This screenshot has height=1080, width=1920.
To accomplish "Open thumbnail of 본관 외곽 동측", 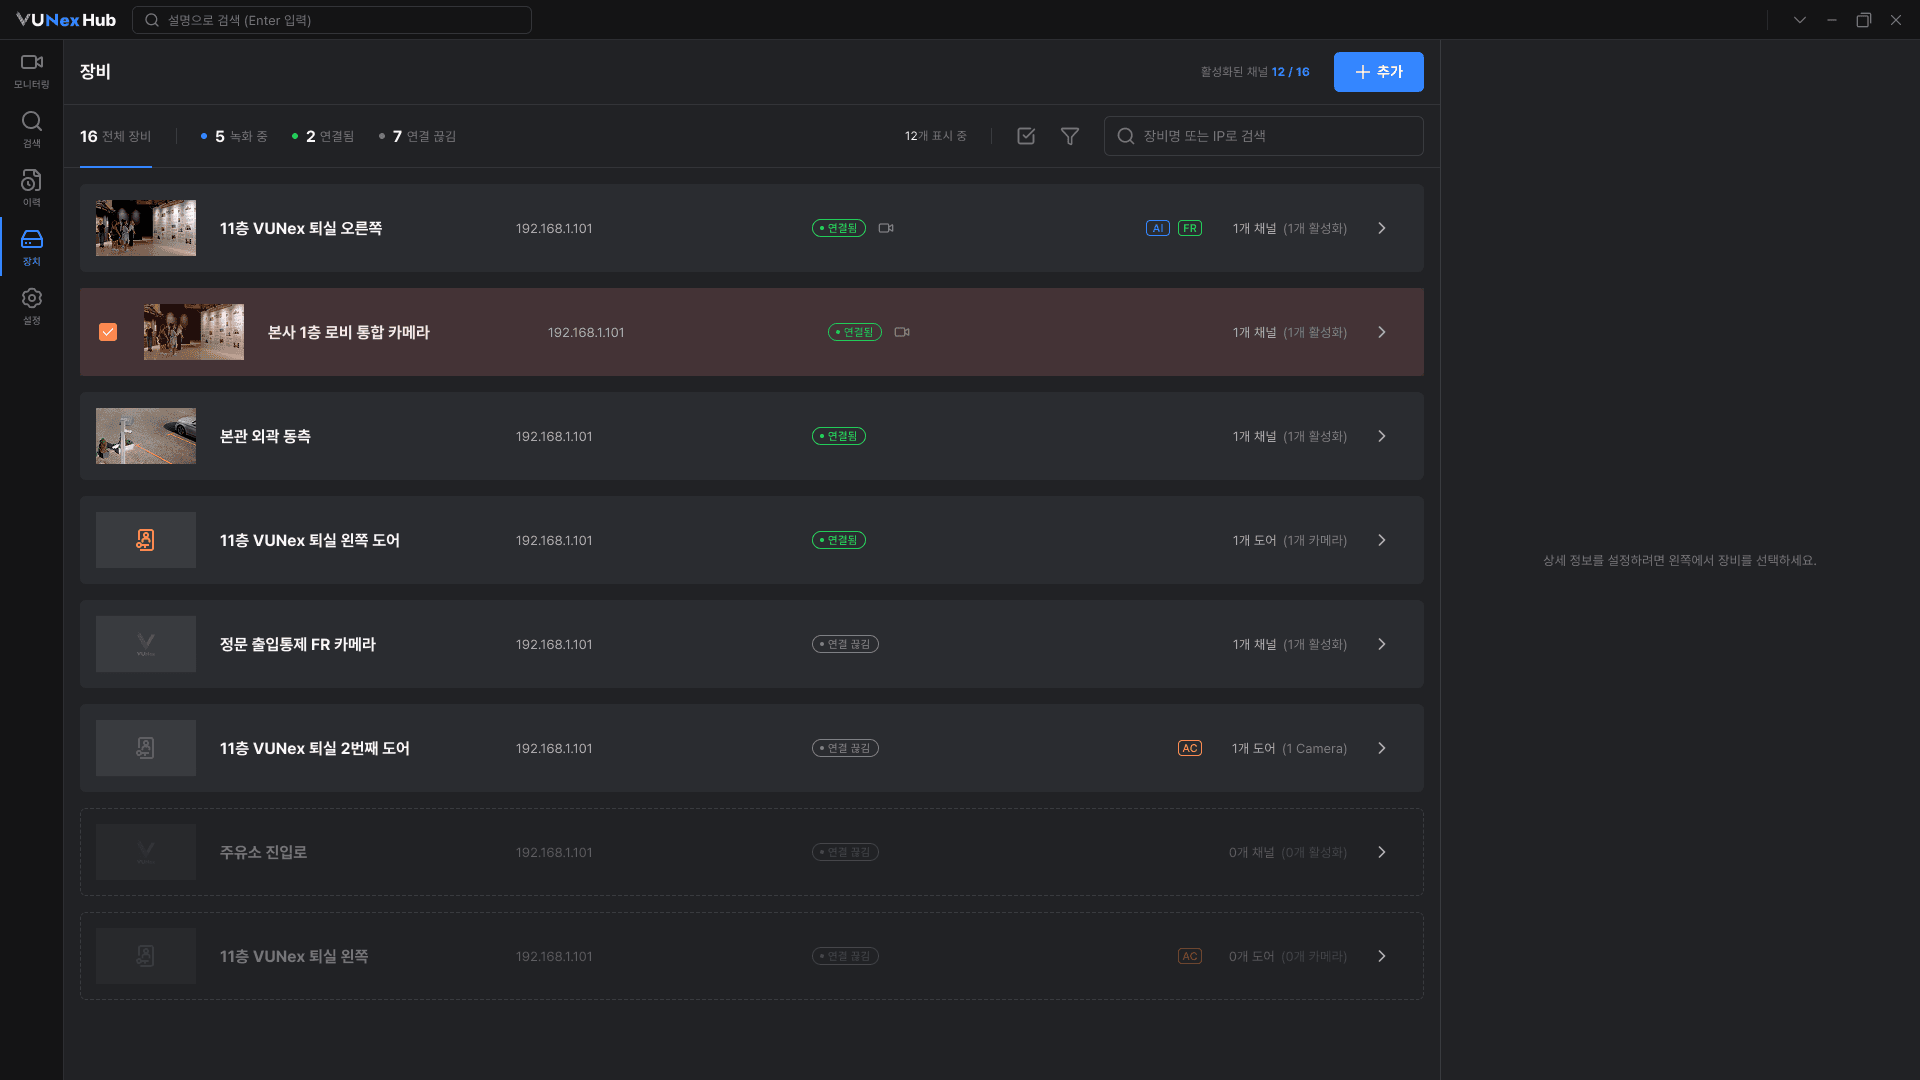I will [x=146, y=436].
